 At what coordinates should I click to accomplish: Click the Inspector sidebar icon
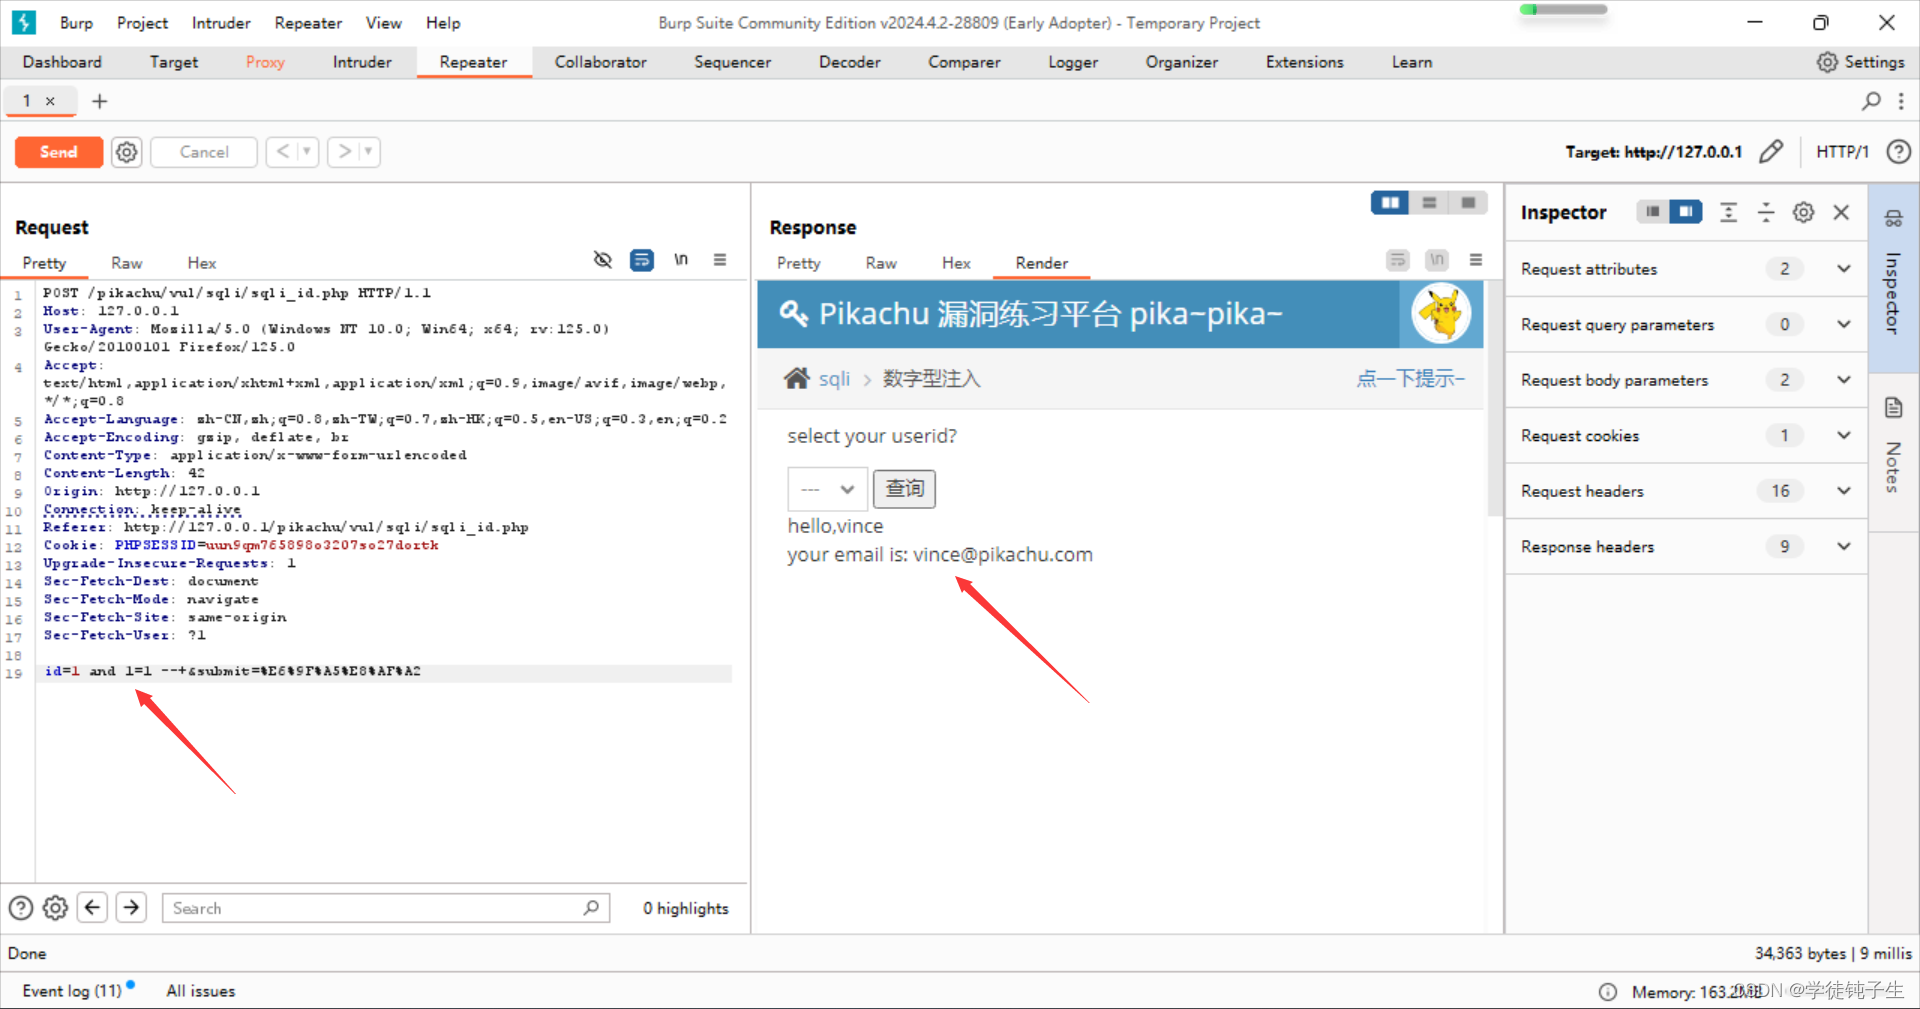point(1893,219)
